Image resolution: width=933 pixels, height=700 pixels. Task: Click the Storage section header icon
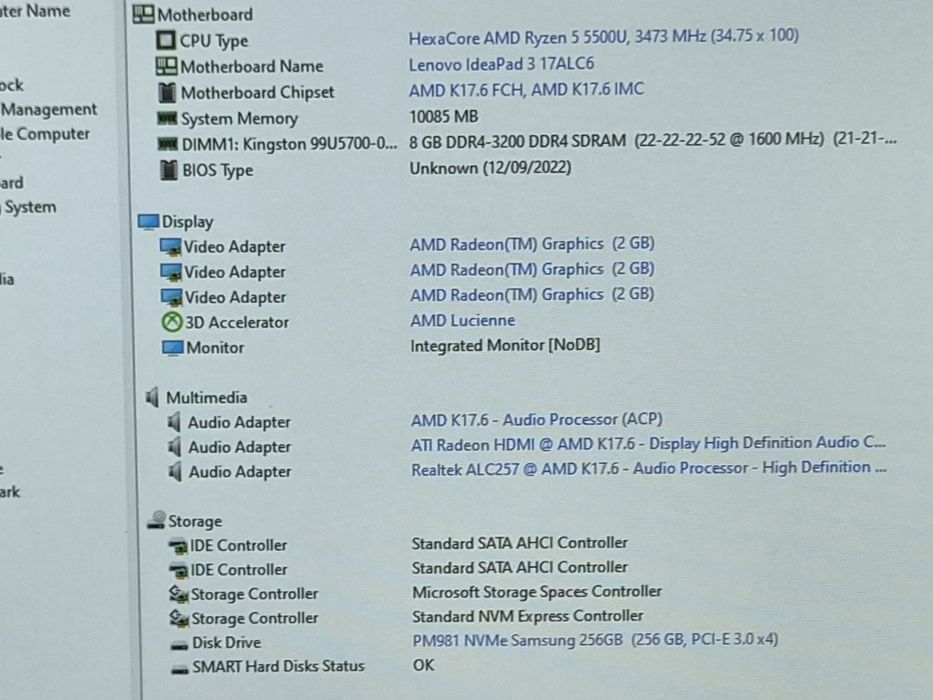pyautogui.click(x=156, y=520)
